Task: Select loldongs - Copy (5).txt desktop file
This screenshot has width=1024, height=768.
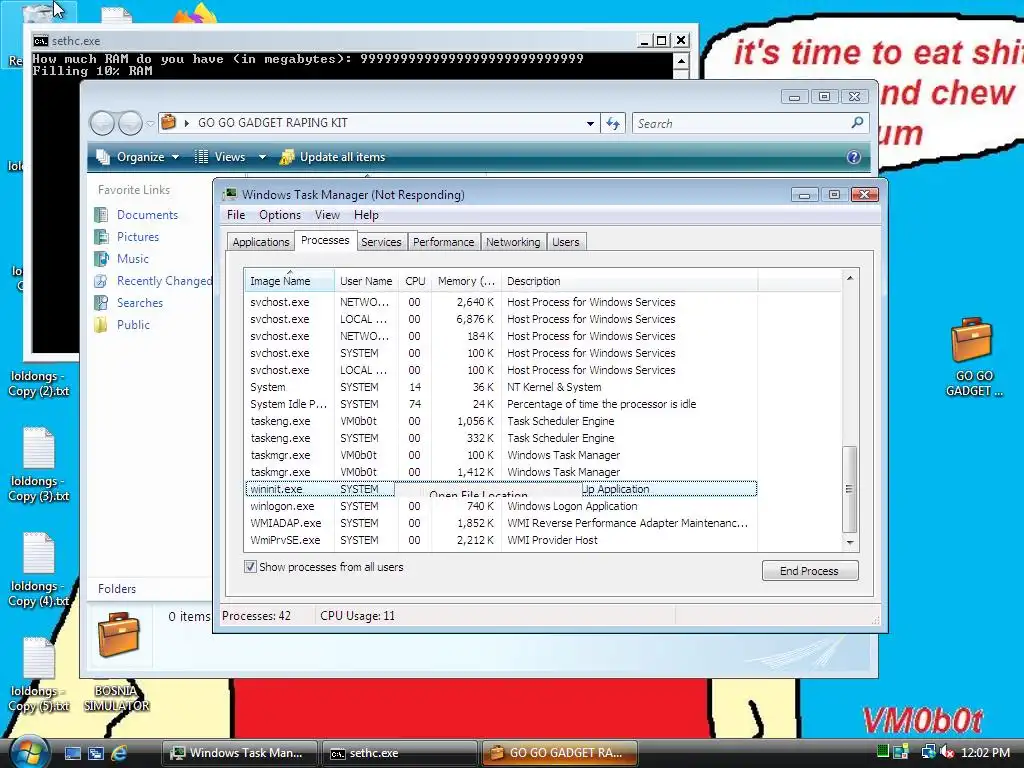Action: point(39,675)
